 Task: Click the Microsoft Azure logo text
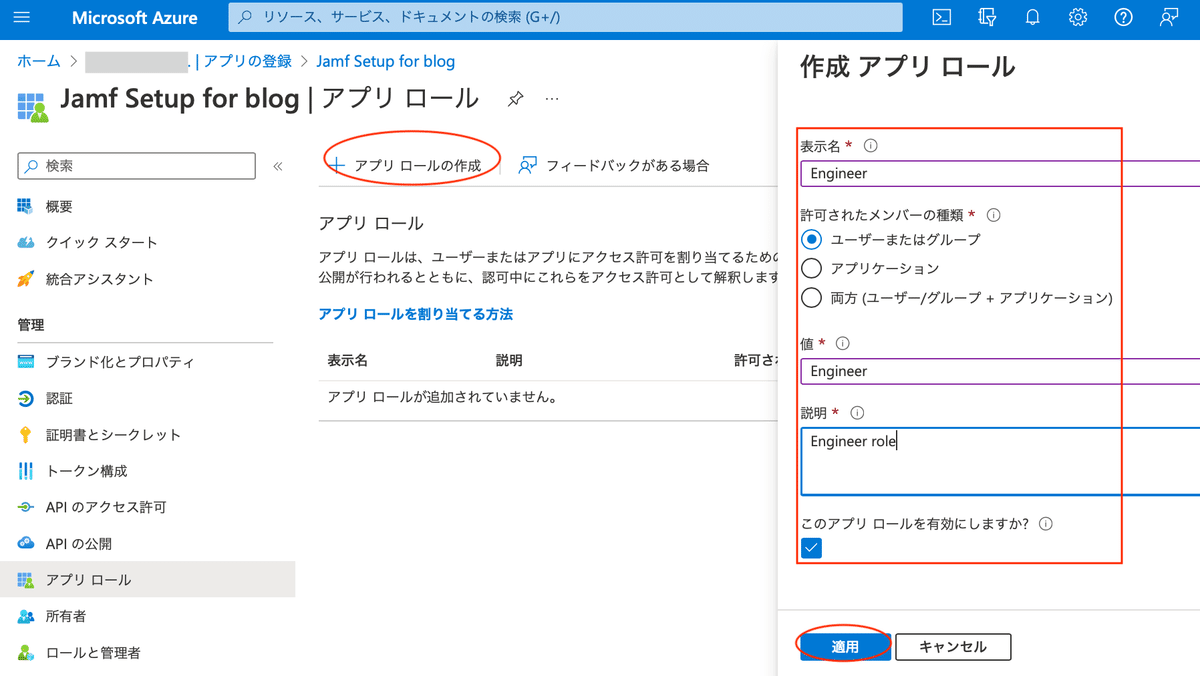point(135,18)
